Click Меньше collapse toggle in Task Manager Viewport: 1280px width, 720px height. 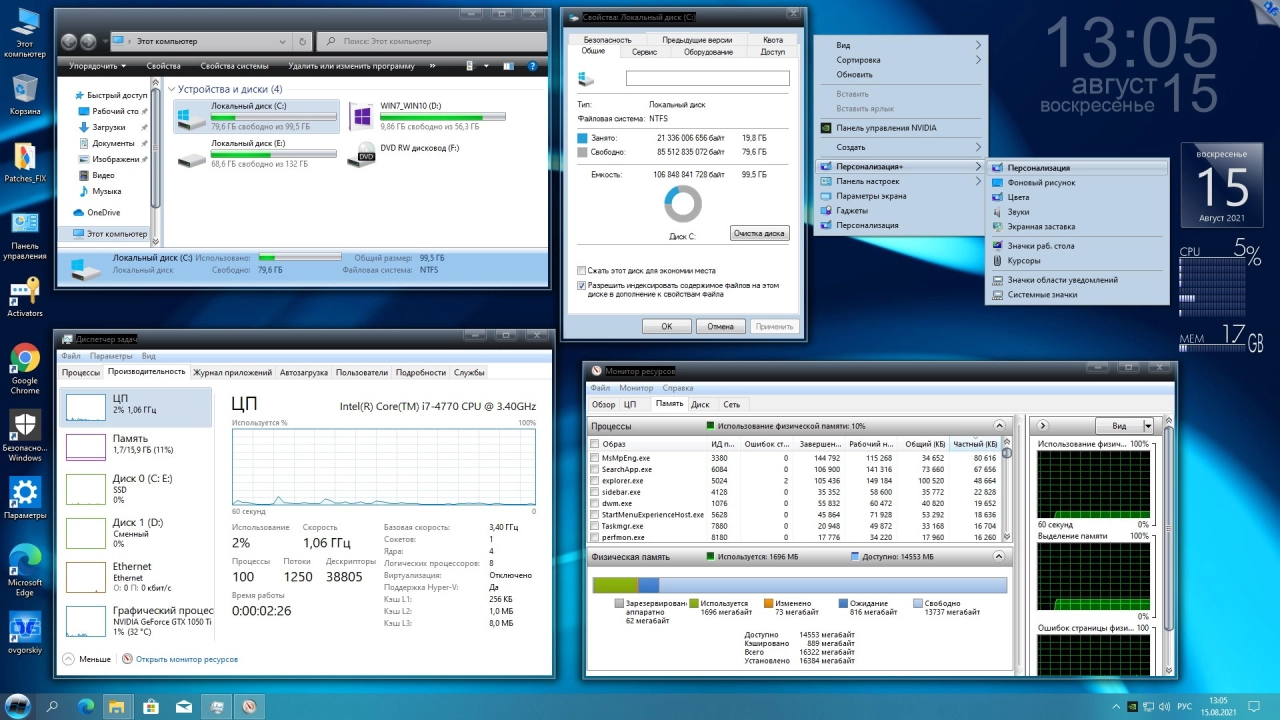87,659
